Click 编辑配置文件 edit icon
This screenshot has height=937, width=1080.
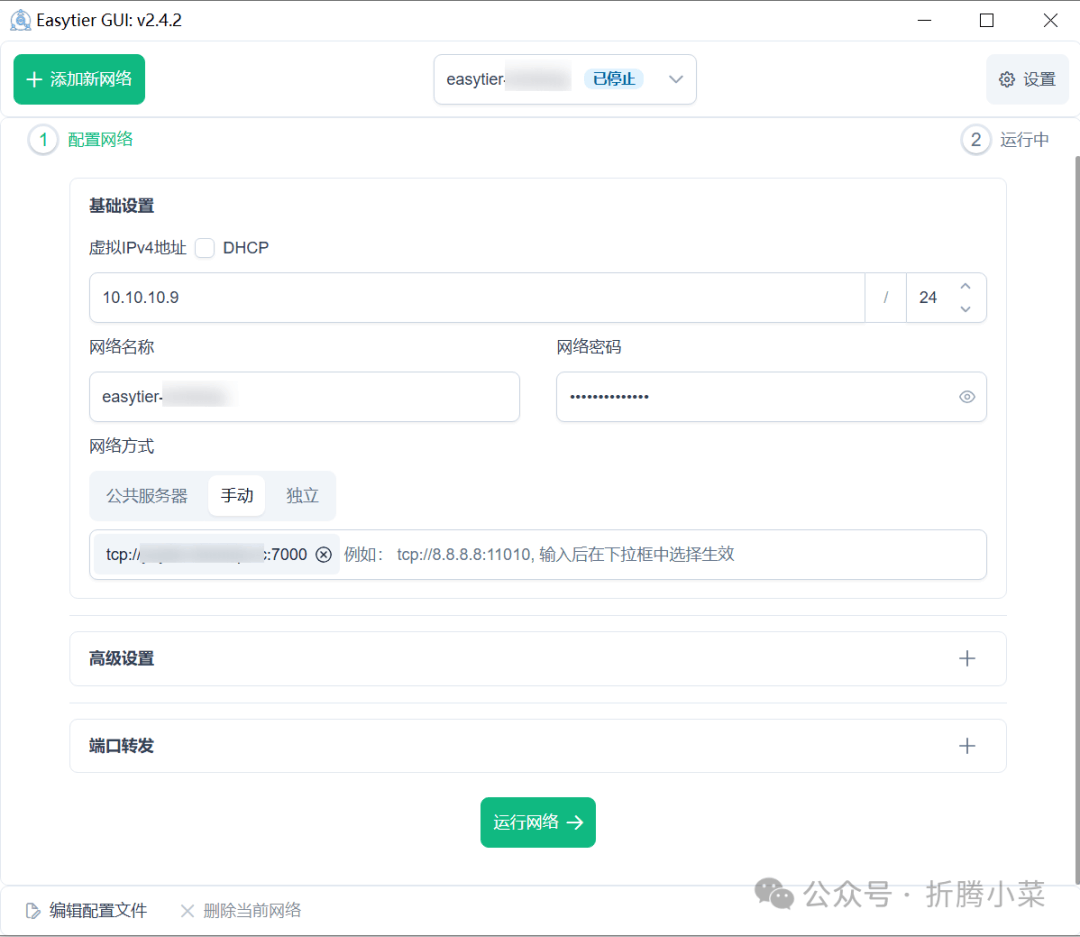click(34, 911)
